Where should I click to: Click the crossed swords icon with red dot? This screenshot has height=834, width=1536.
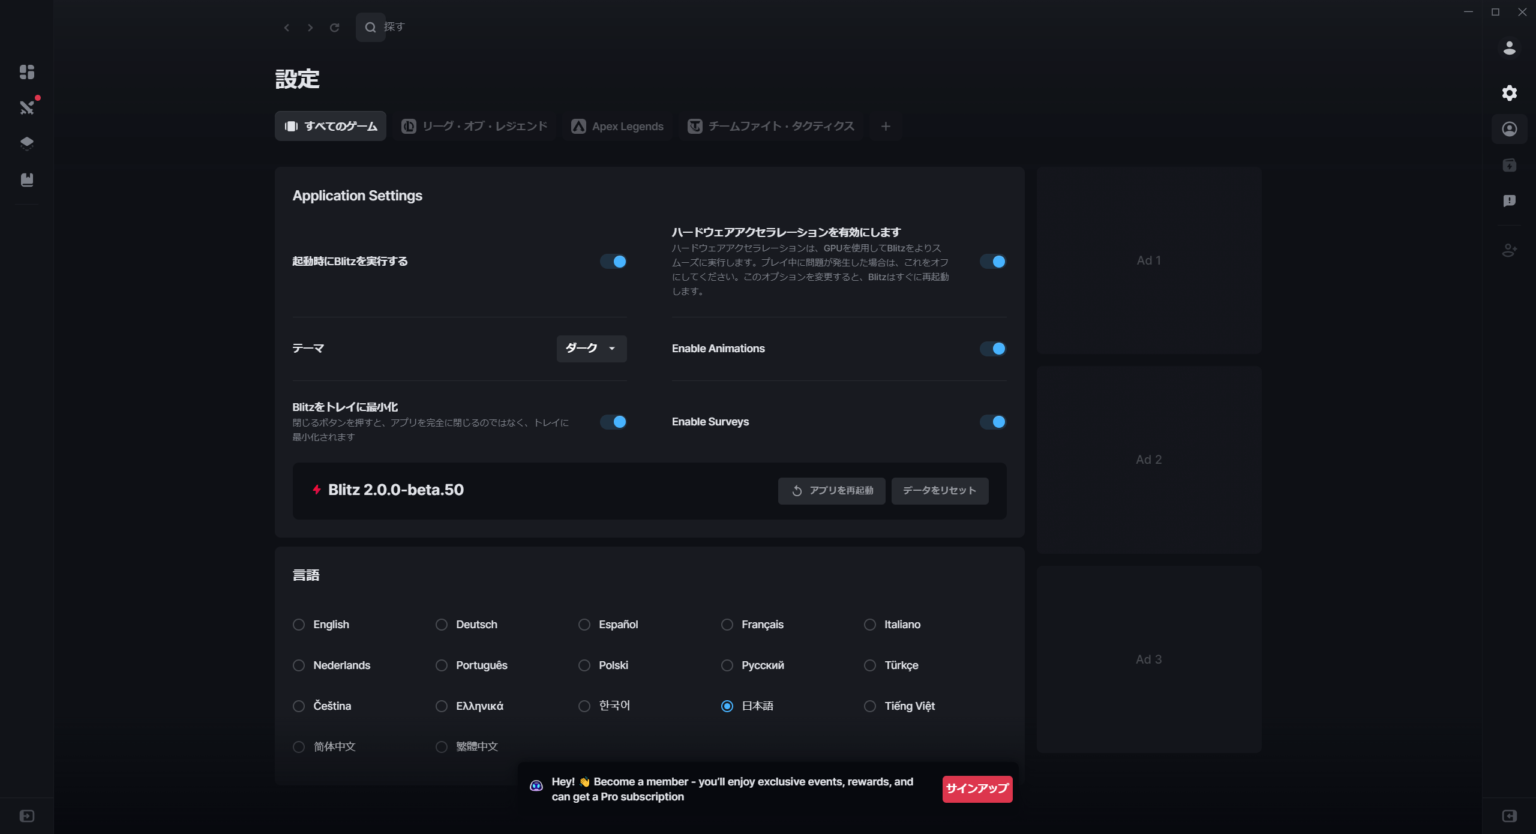27,107
